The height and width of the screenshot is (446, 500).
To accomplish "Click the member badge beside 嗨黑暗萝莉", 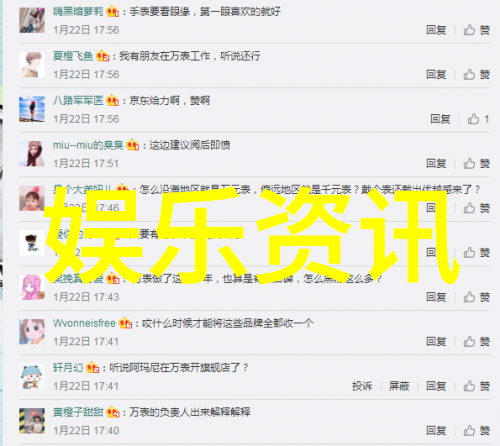I will (113, 12).
